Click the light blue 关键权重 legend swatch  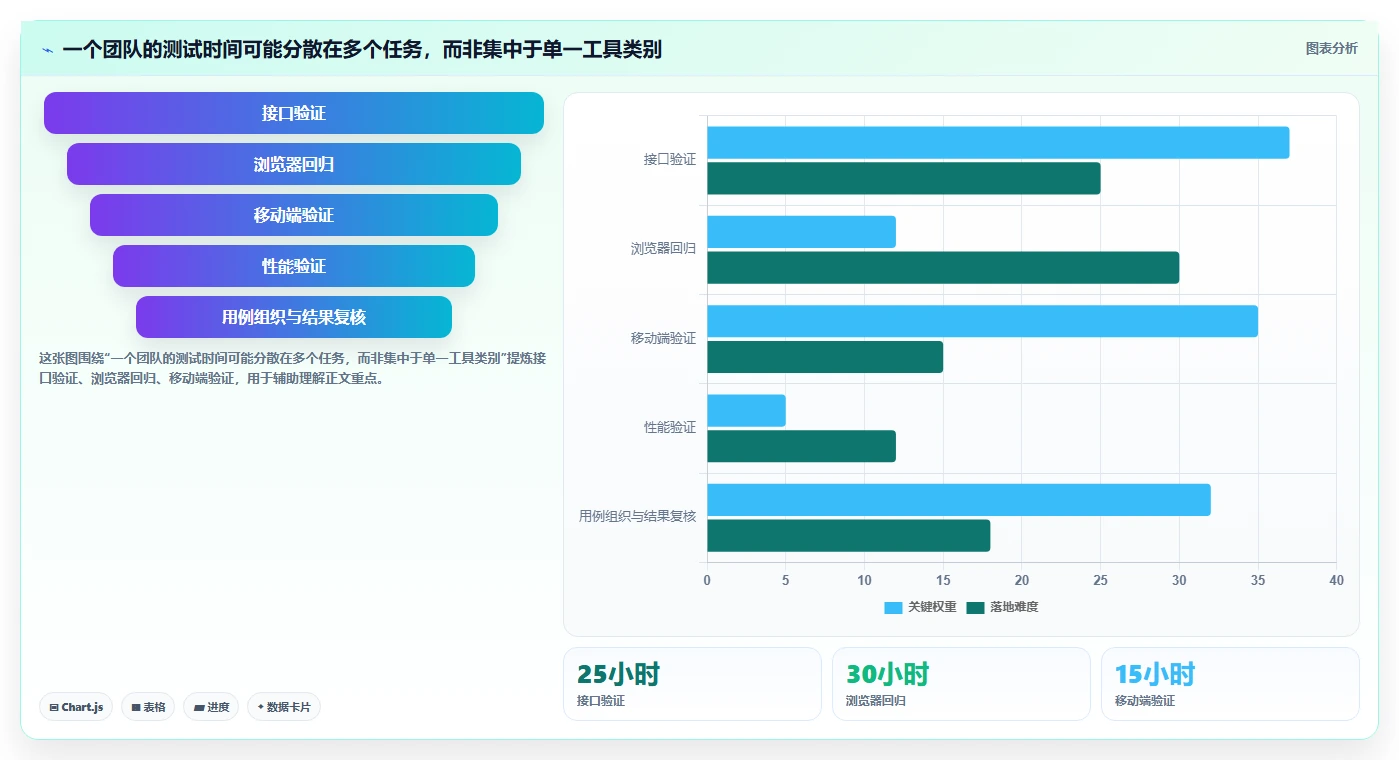pyautogui.click(x=893, y=608)
